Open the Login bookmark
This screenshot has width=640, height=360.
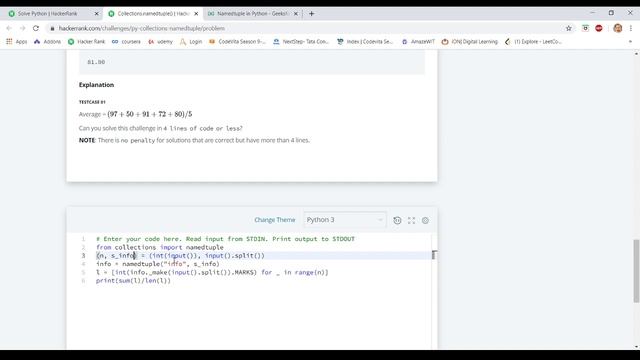(x=191, y=42)
